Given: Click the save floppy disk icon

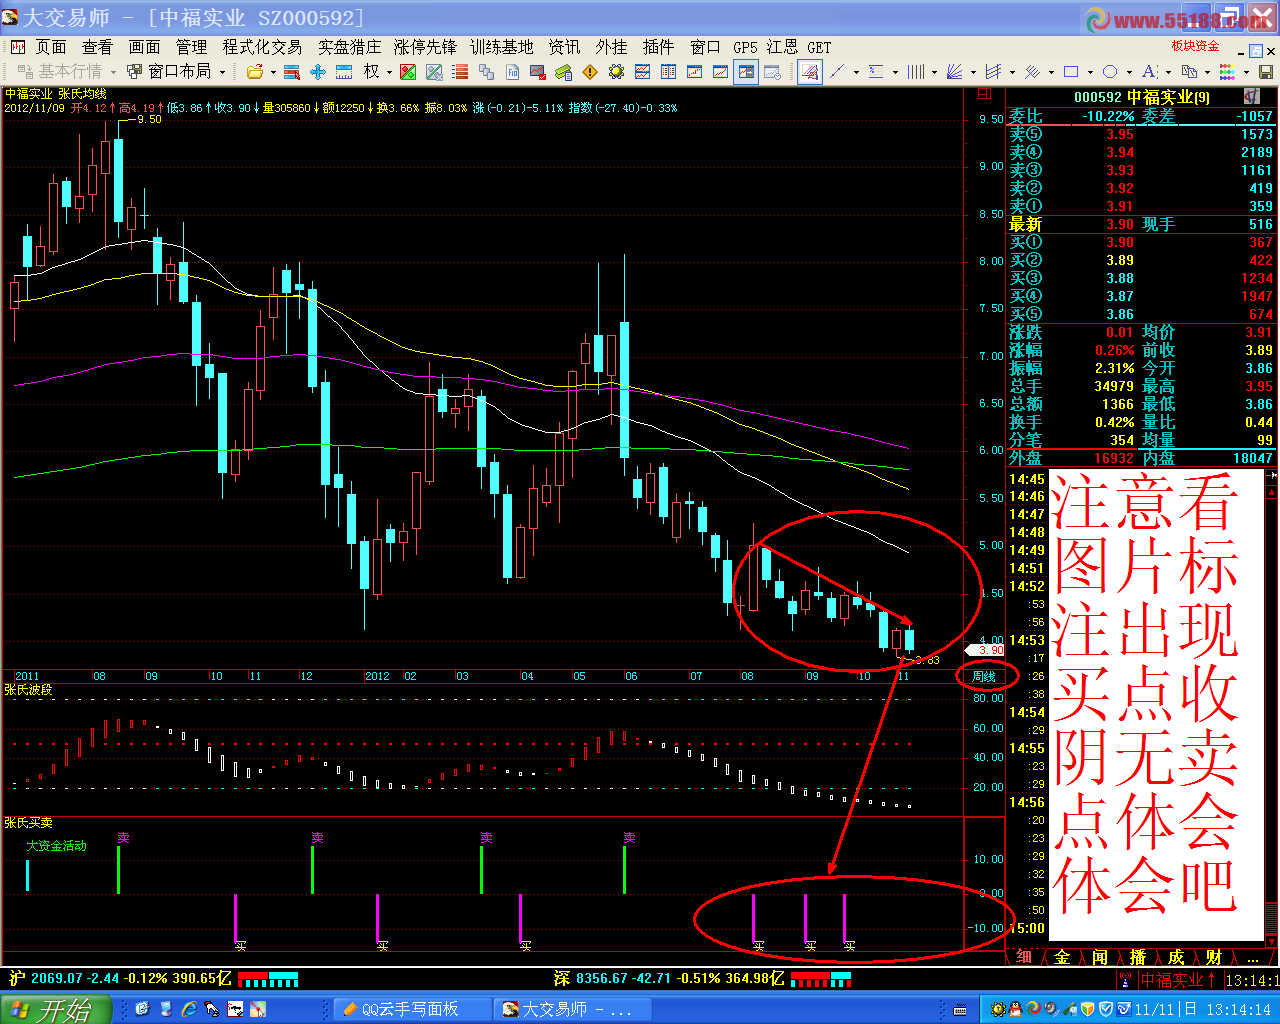Looking at the screenshot, I should 1265,72.
